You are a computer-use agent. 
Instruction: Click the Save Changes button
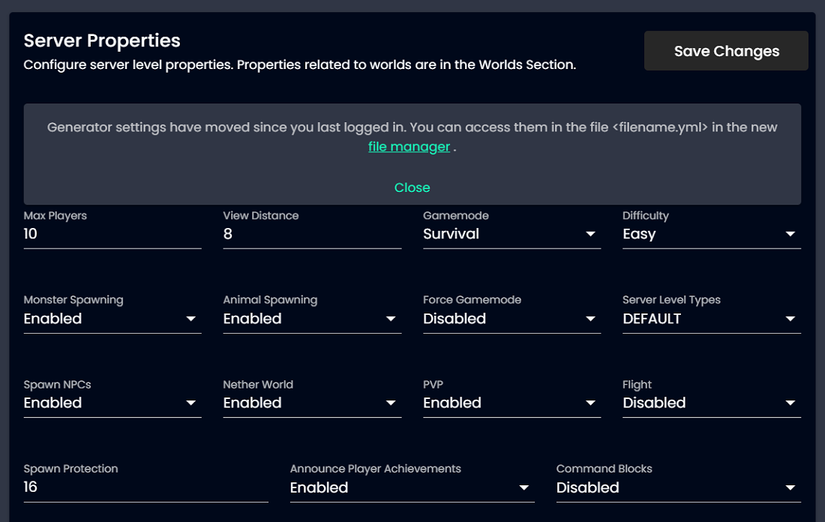[x=726, y=51]
